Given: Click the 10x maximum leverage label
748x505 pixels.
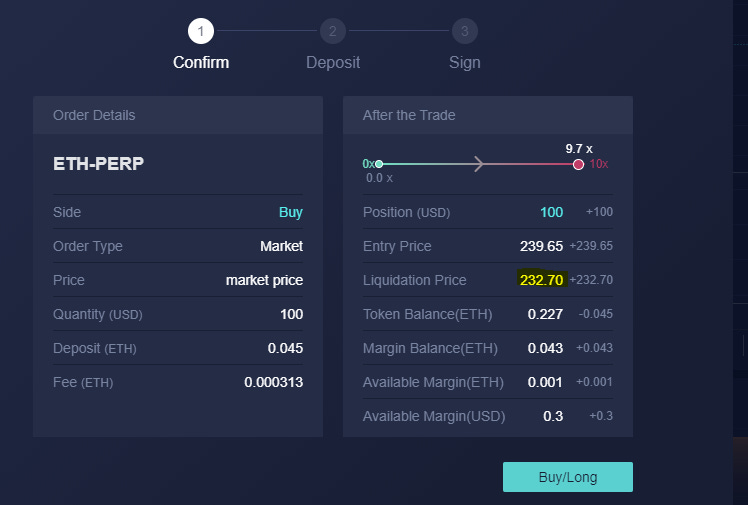Looking at the screenshot, I should pyautogui.click(x=599, y=164).
